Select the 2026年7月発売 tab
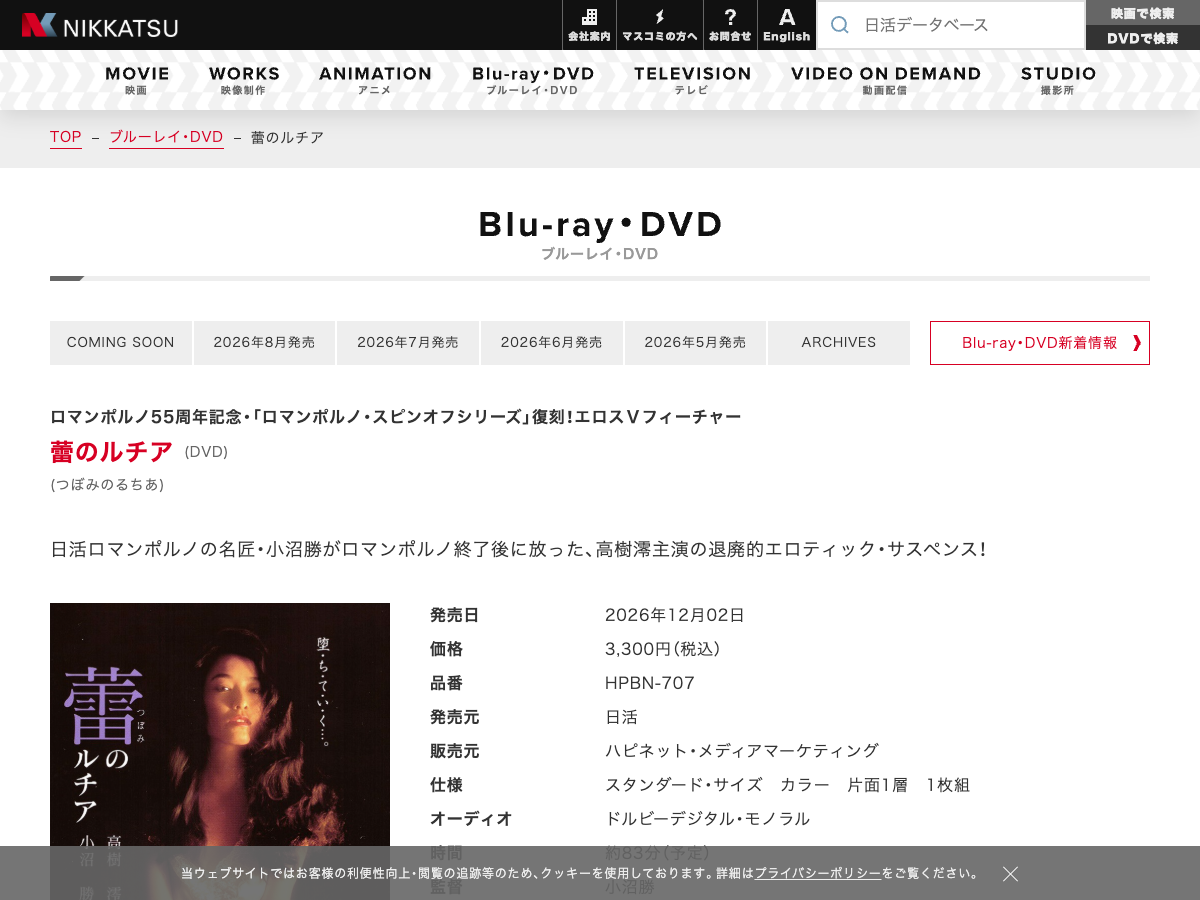The width and height of the screenshot is (1200, 900). click(408, 343)
